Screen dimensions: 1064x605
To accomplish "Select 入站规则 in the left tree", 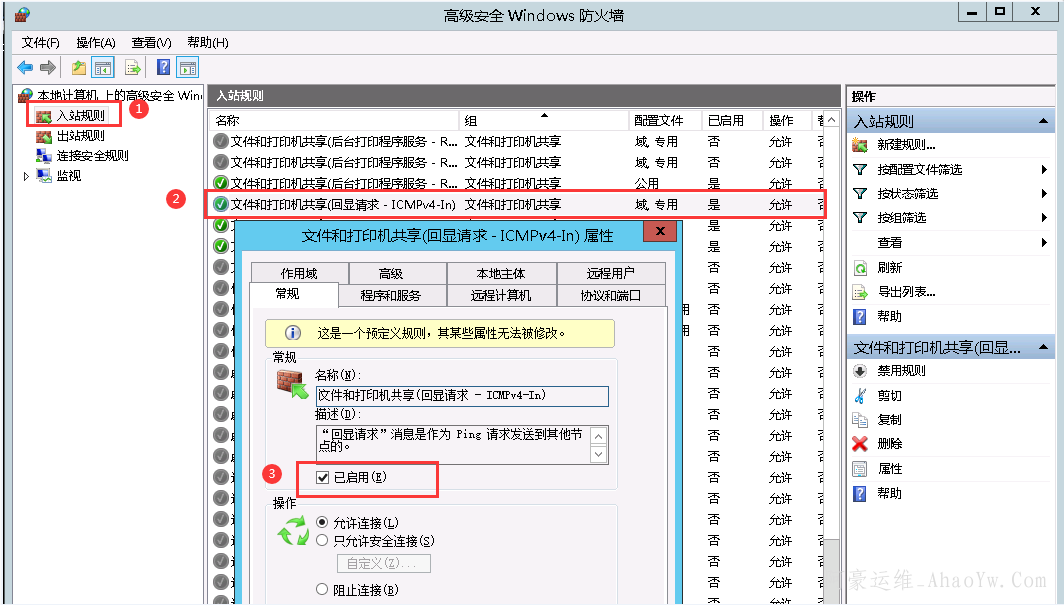I will 81,115.
